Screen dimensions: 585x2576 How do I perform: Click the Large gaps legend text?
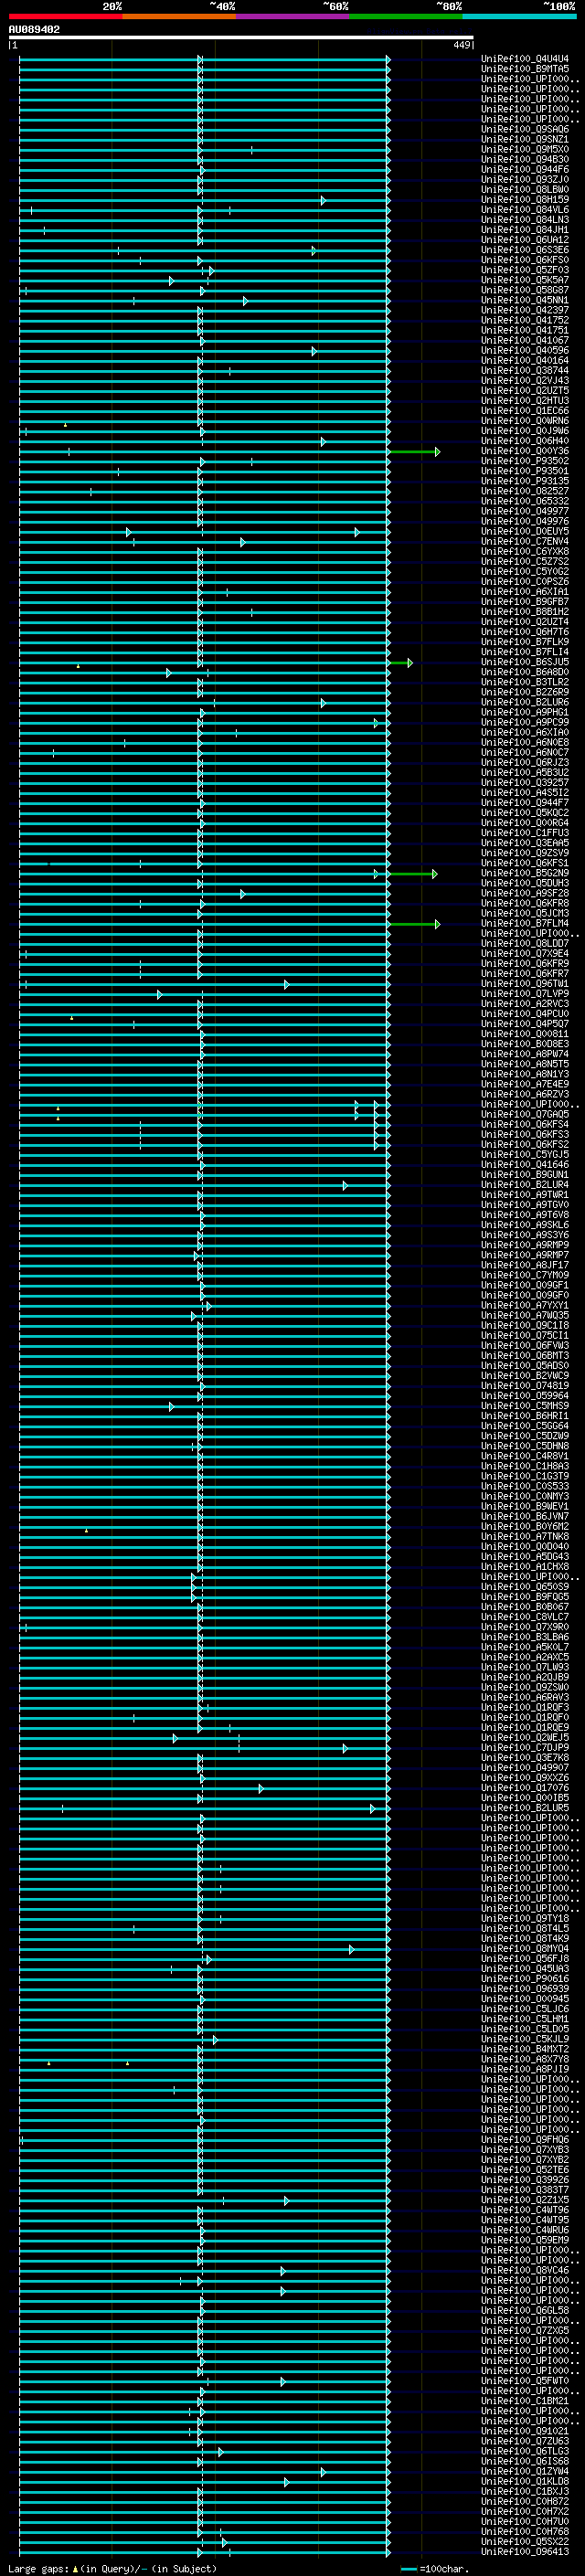(x=112, y=2569)
